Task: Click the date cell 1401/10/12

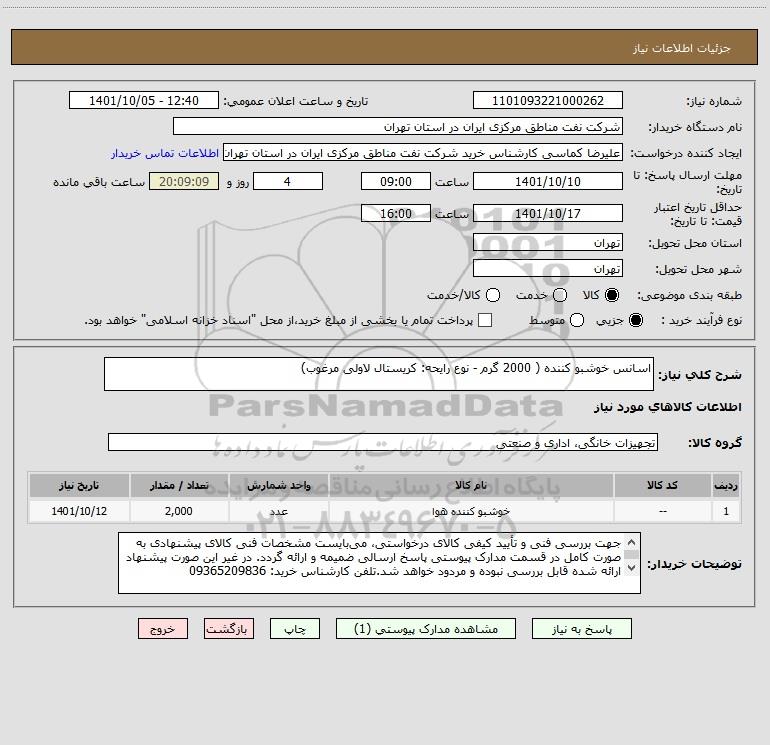Action: coord(79,511)
